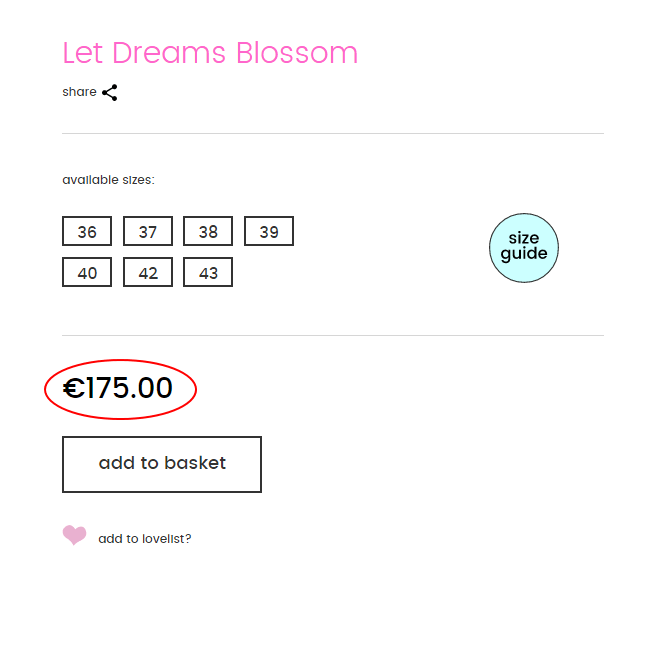
Task: Choose size 38
Action: (x=208, y=232)
